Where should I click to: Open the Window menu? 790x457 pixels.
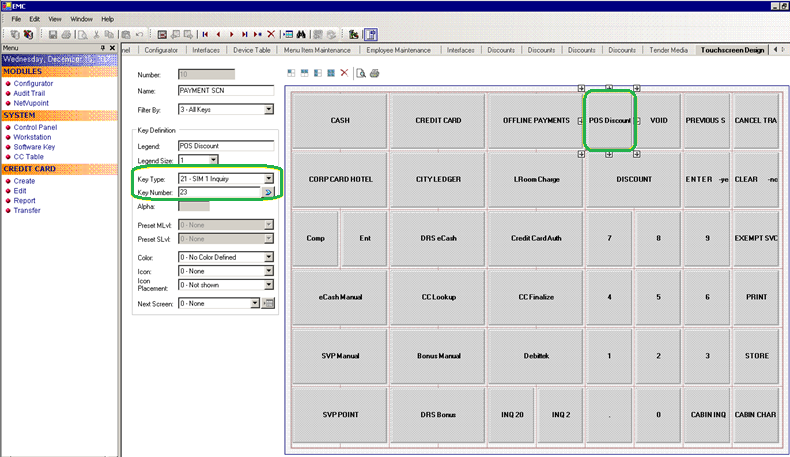point(81,19)
